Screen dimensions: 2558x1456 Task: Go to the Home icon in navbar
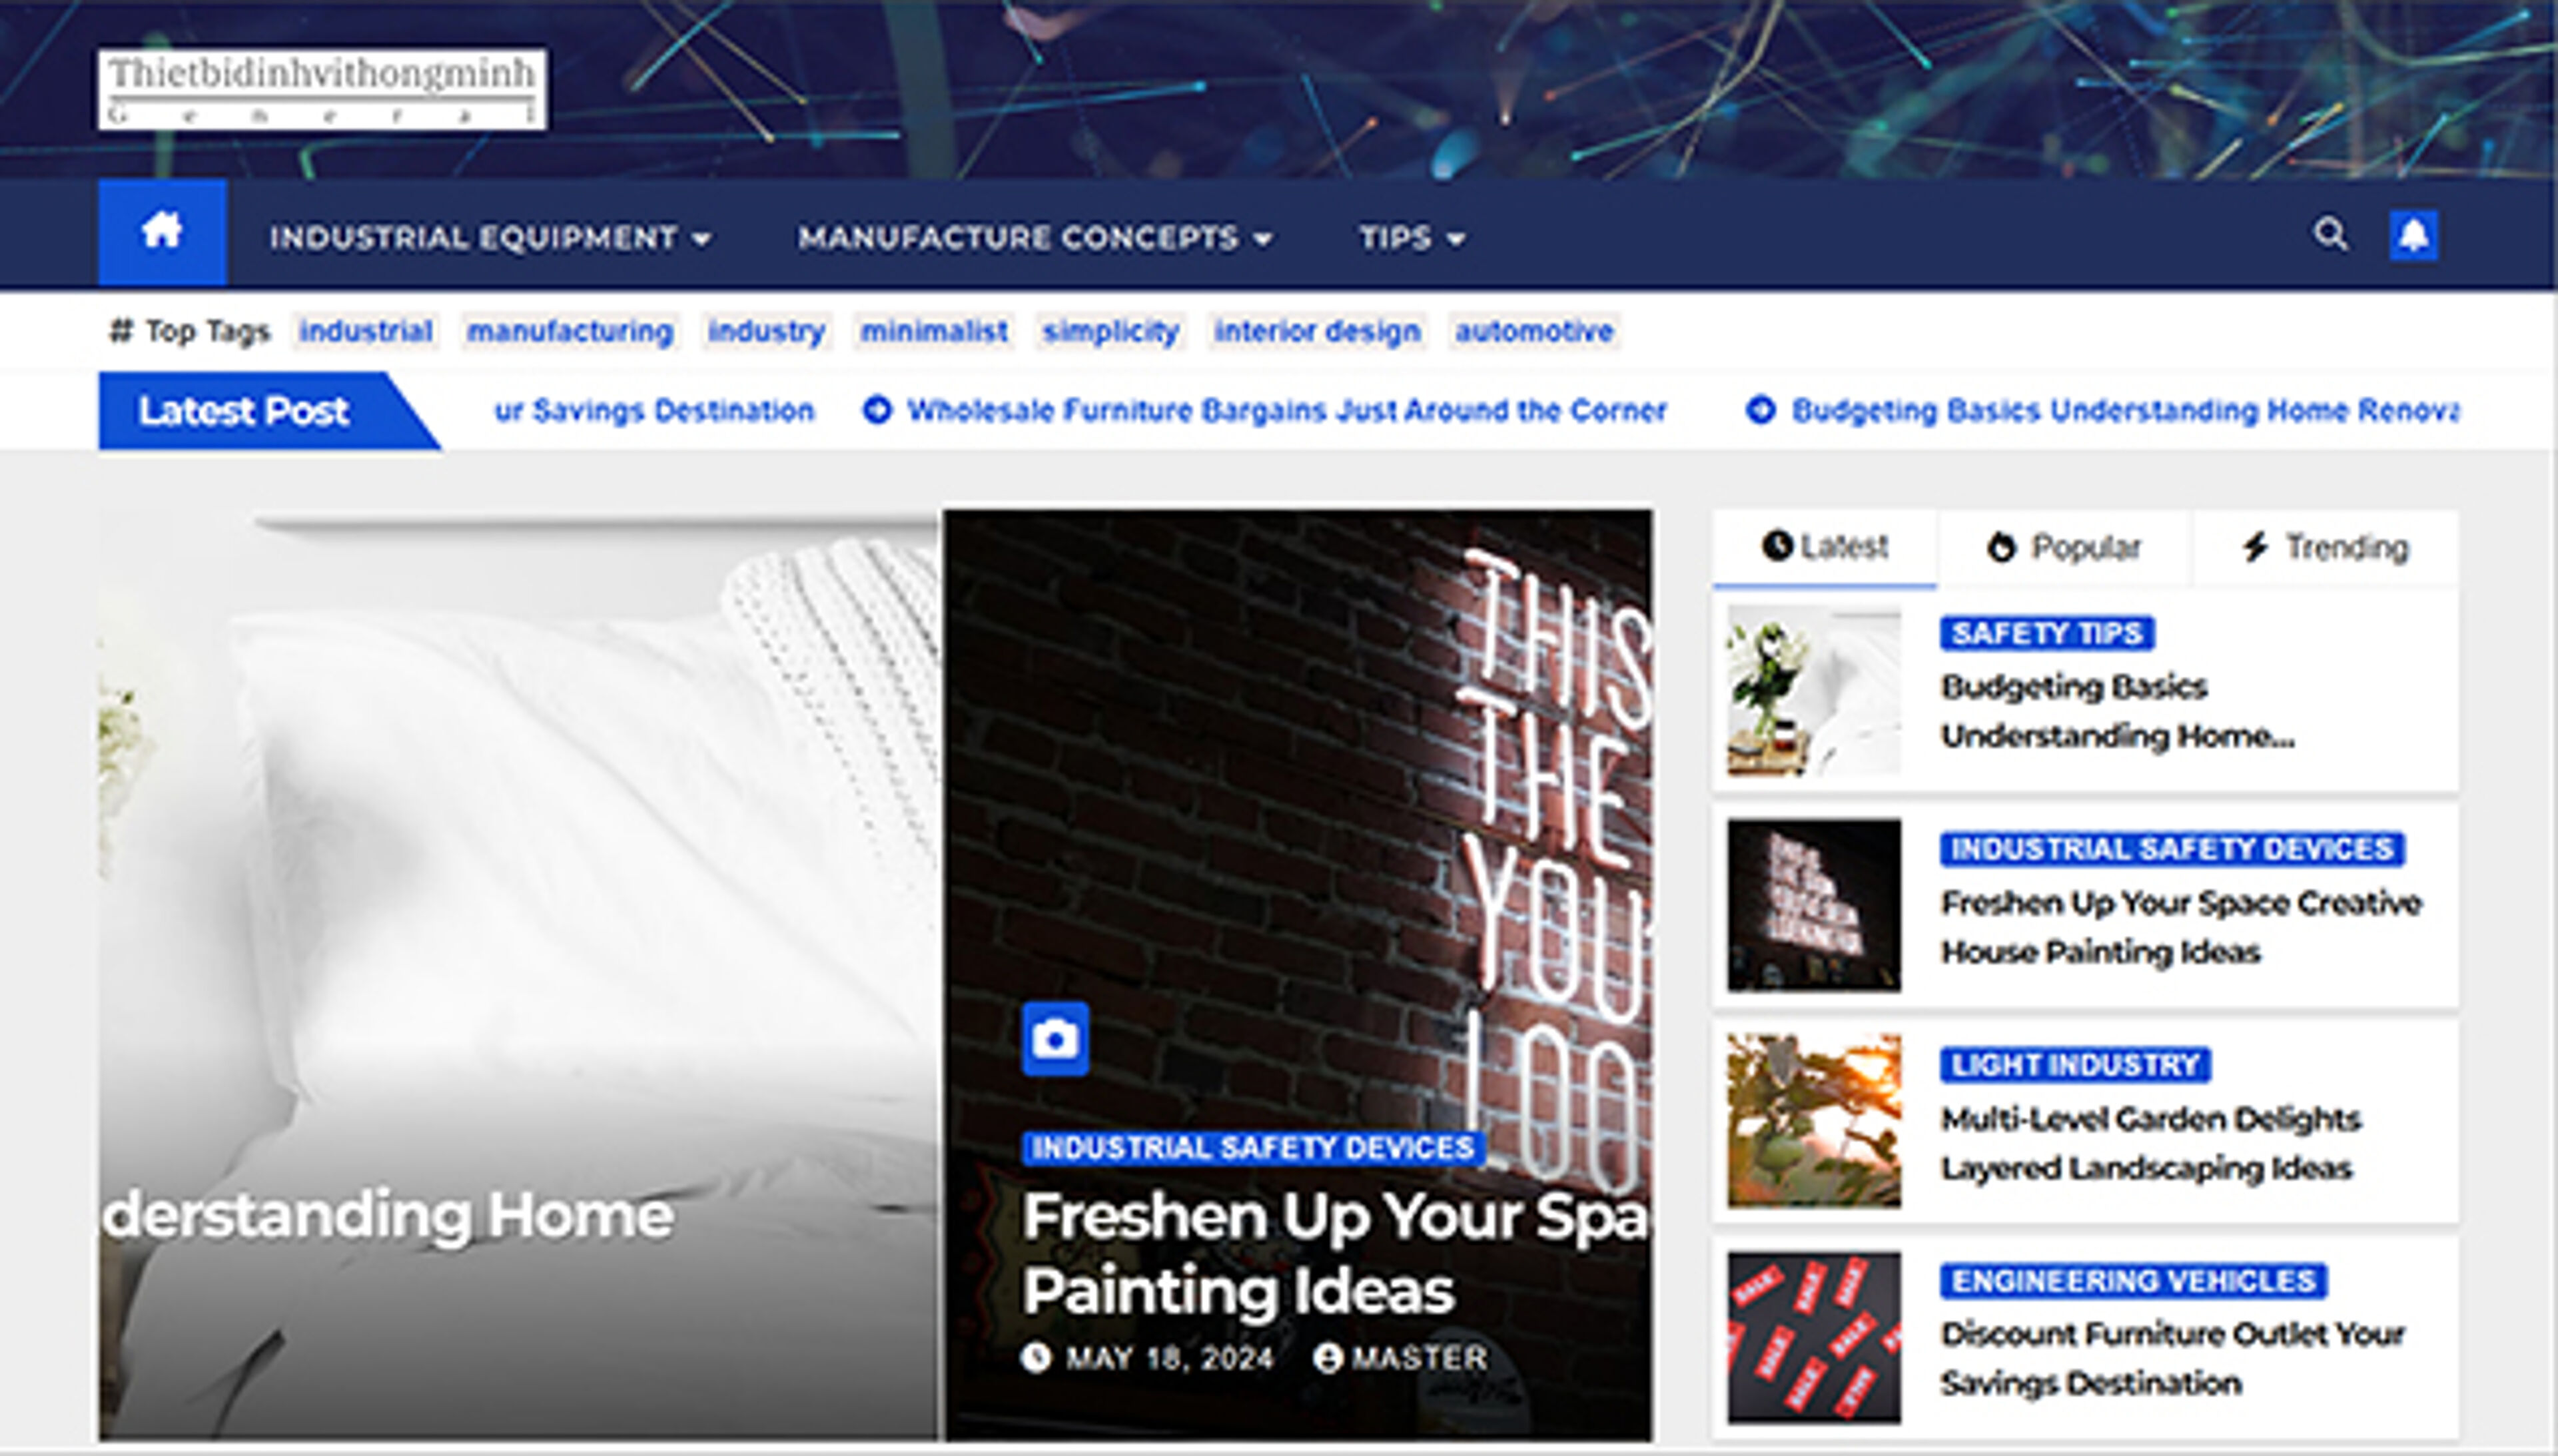162,234
